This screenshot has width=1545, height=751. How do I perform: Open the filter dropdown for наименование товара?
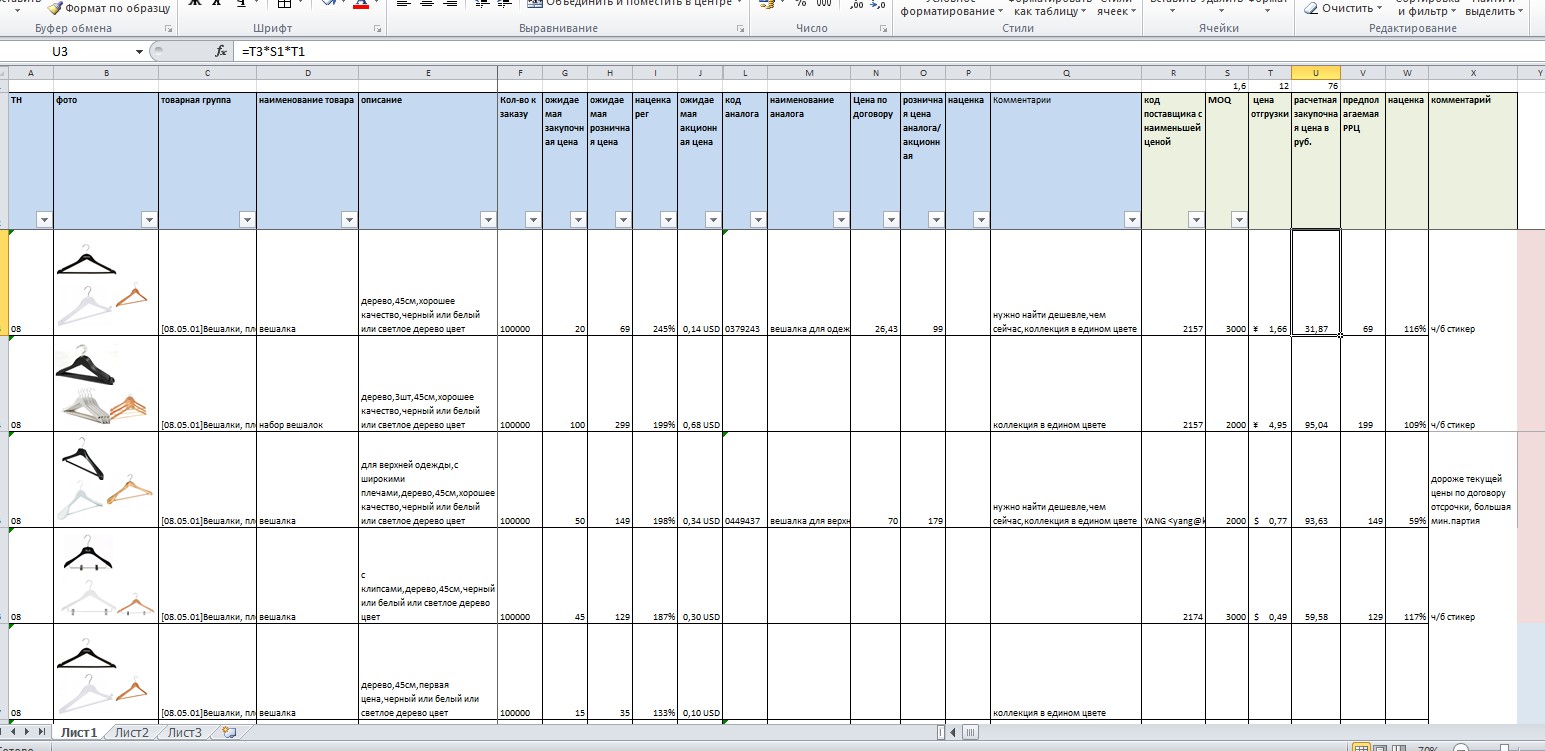click(x=349, y=219)
